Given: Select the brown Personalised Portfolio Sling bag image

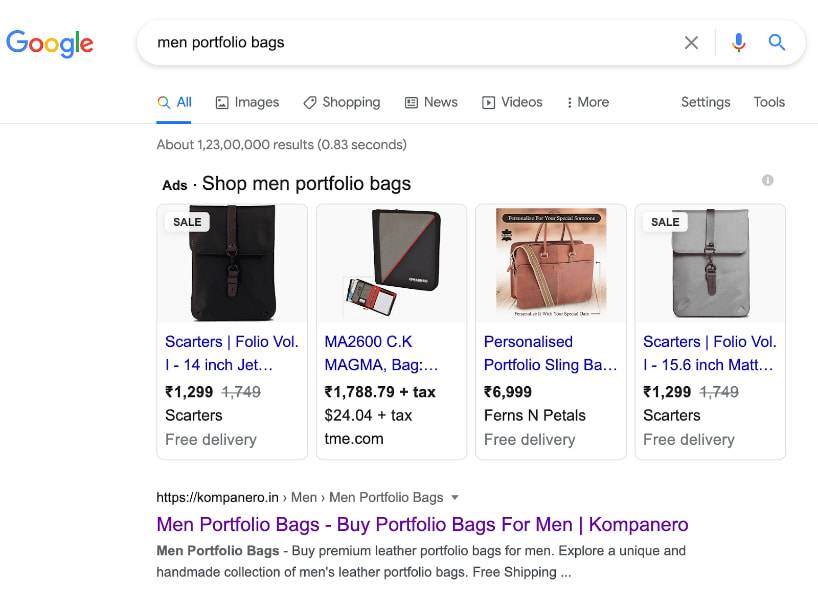Looking at the screenshot, I should 551,263.
